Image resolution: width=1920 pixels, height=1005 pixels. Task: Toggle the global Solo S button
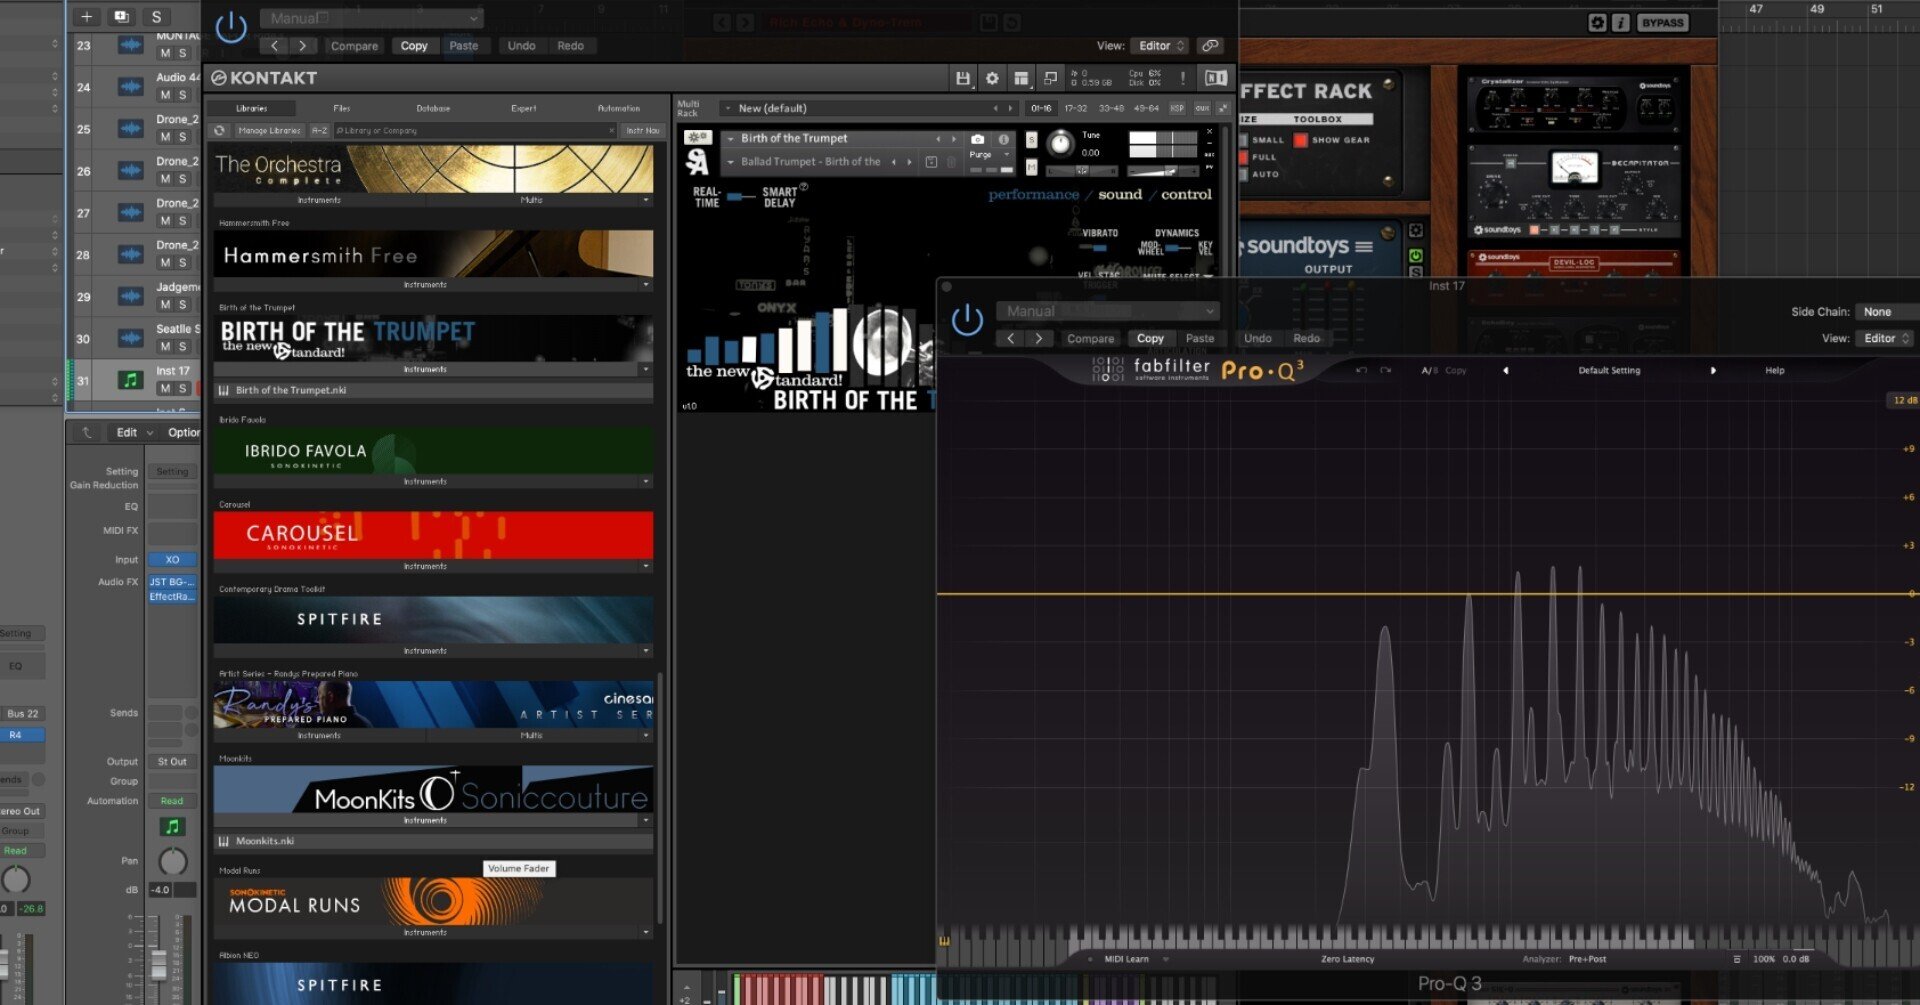click(x=156, y=17)
